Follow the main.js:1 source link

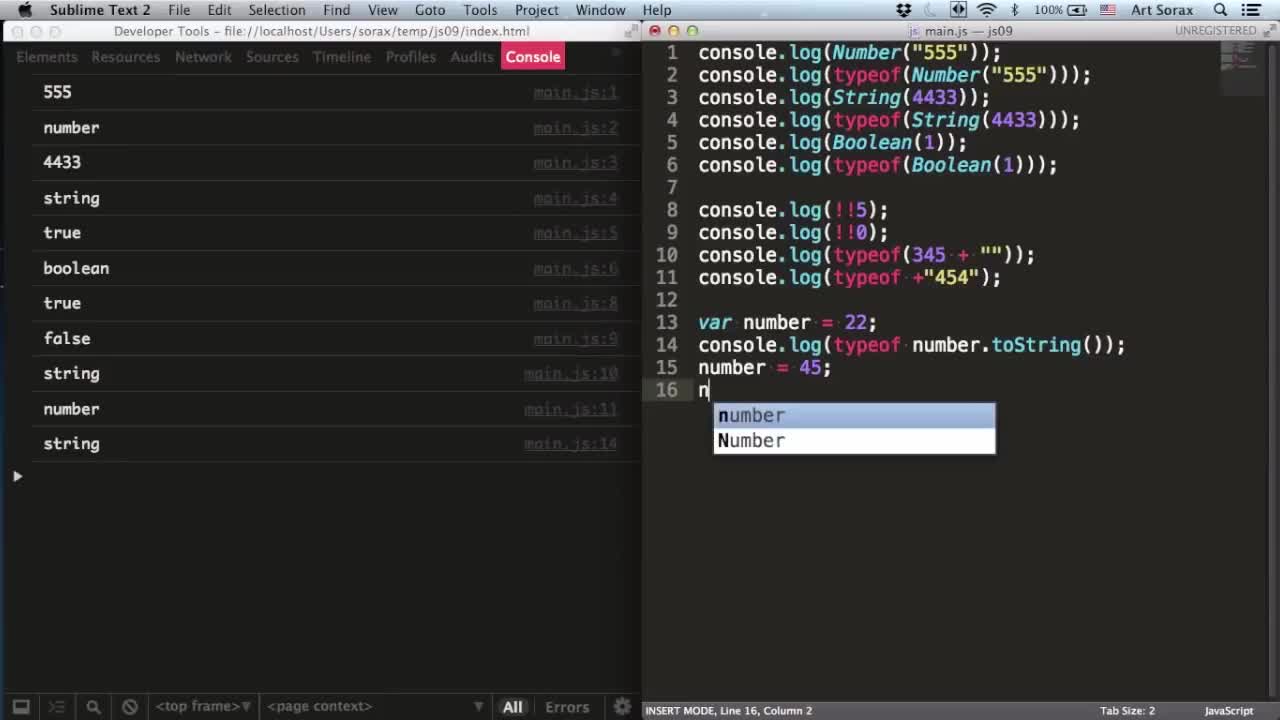[575, 93]
